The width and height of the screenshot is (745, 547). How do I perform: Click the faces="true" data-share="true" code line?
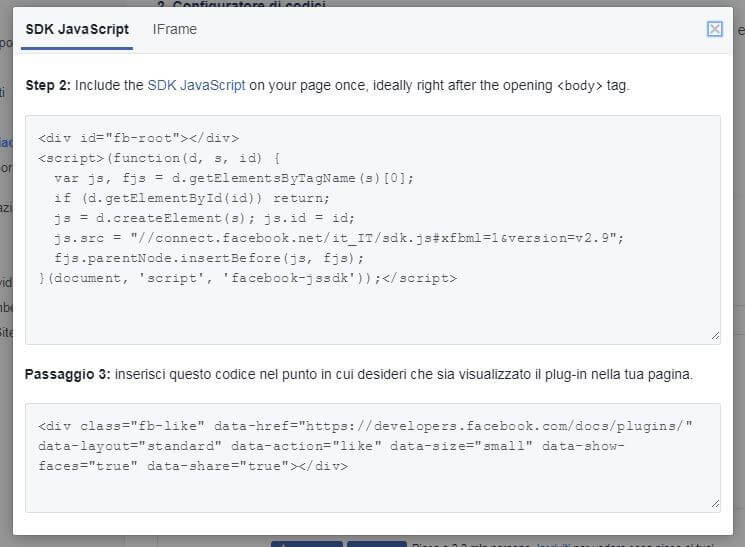click(x=193, y=466)
